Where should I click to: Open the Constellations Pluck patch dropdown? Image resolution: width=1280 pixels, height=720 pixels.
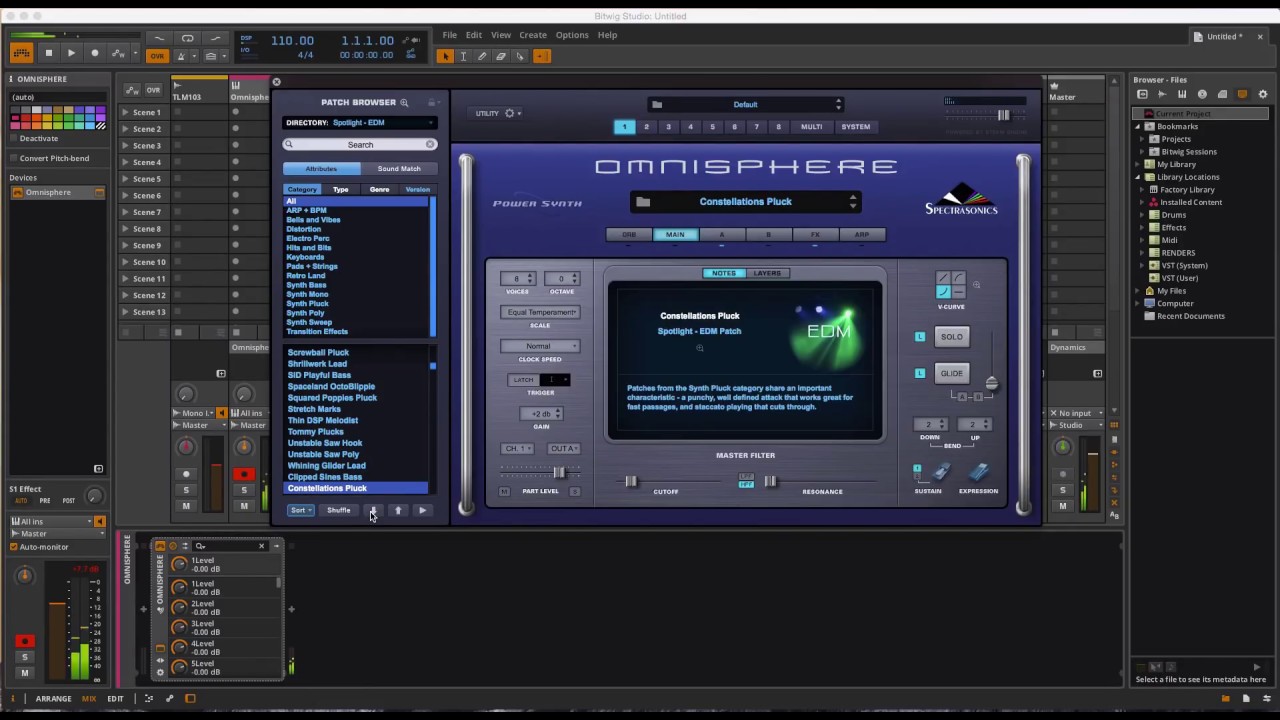[x=745, y=202]
